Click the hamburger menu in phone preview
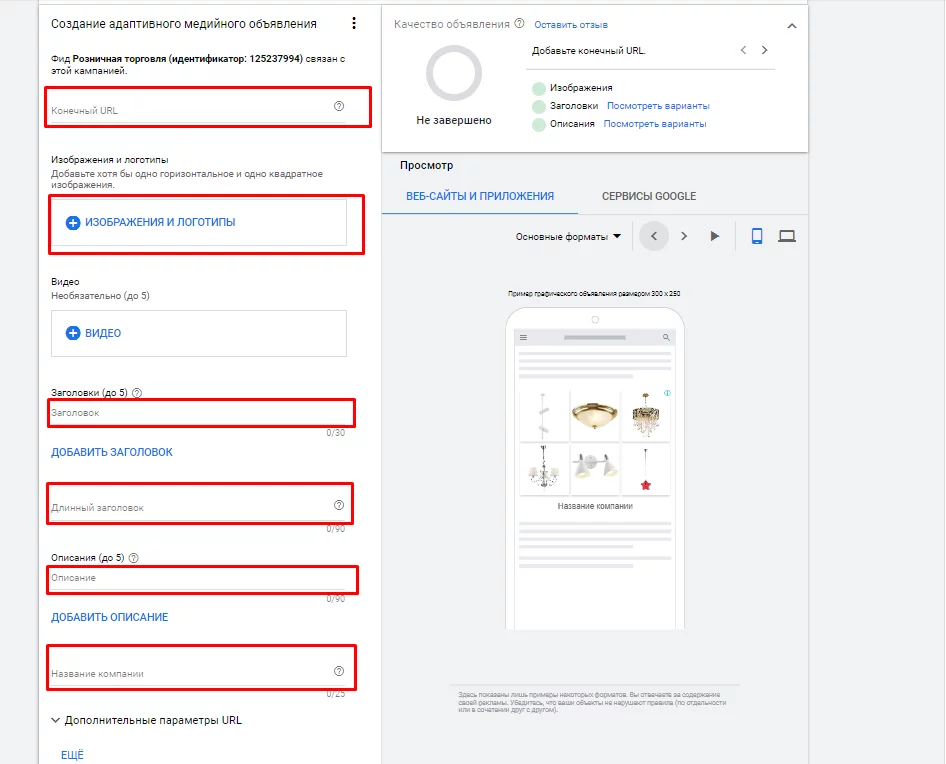This screenshot has width=946, height=764. click(x=523, y=337)
